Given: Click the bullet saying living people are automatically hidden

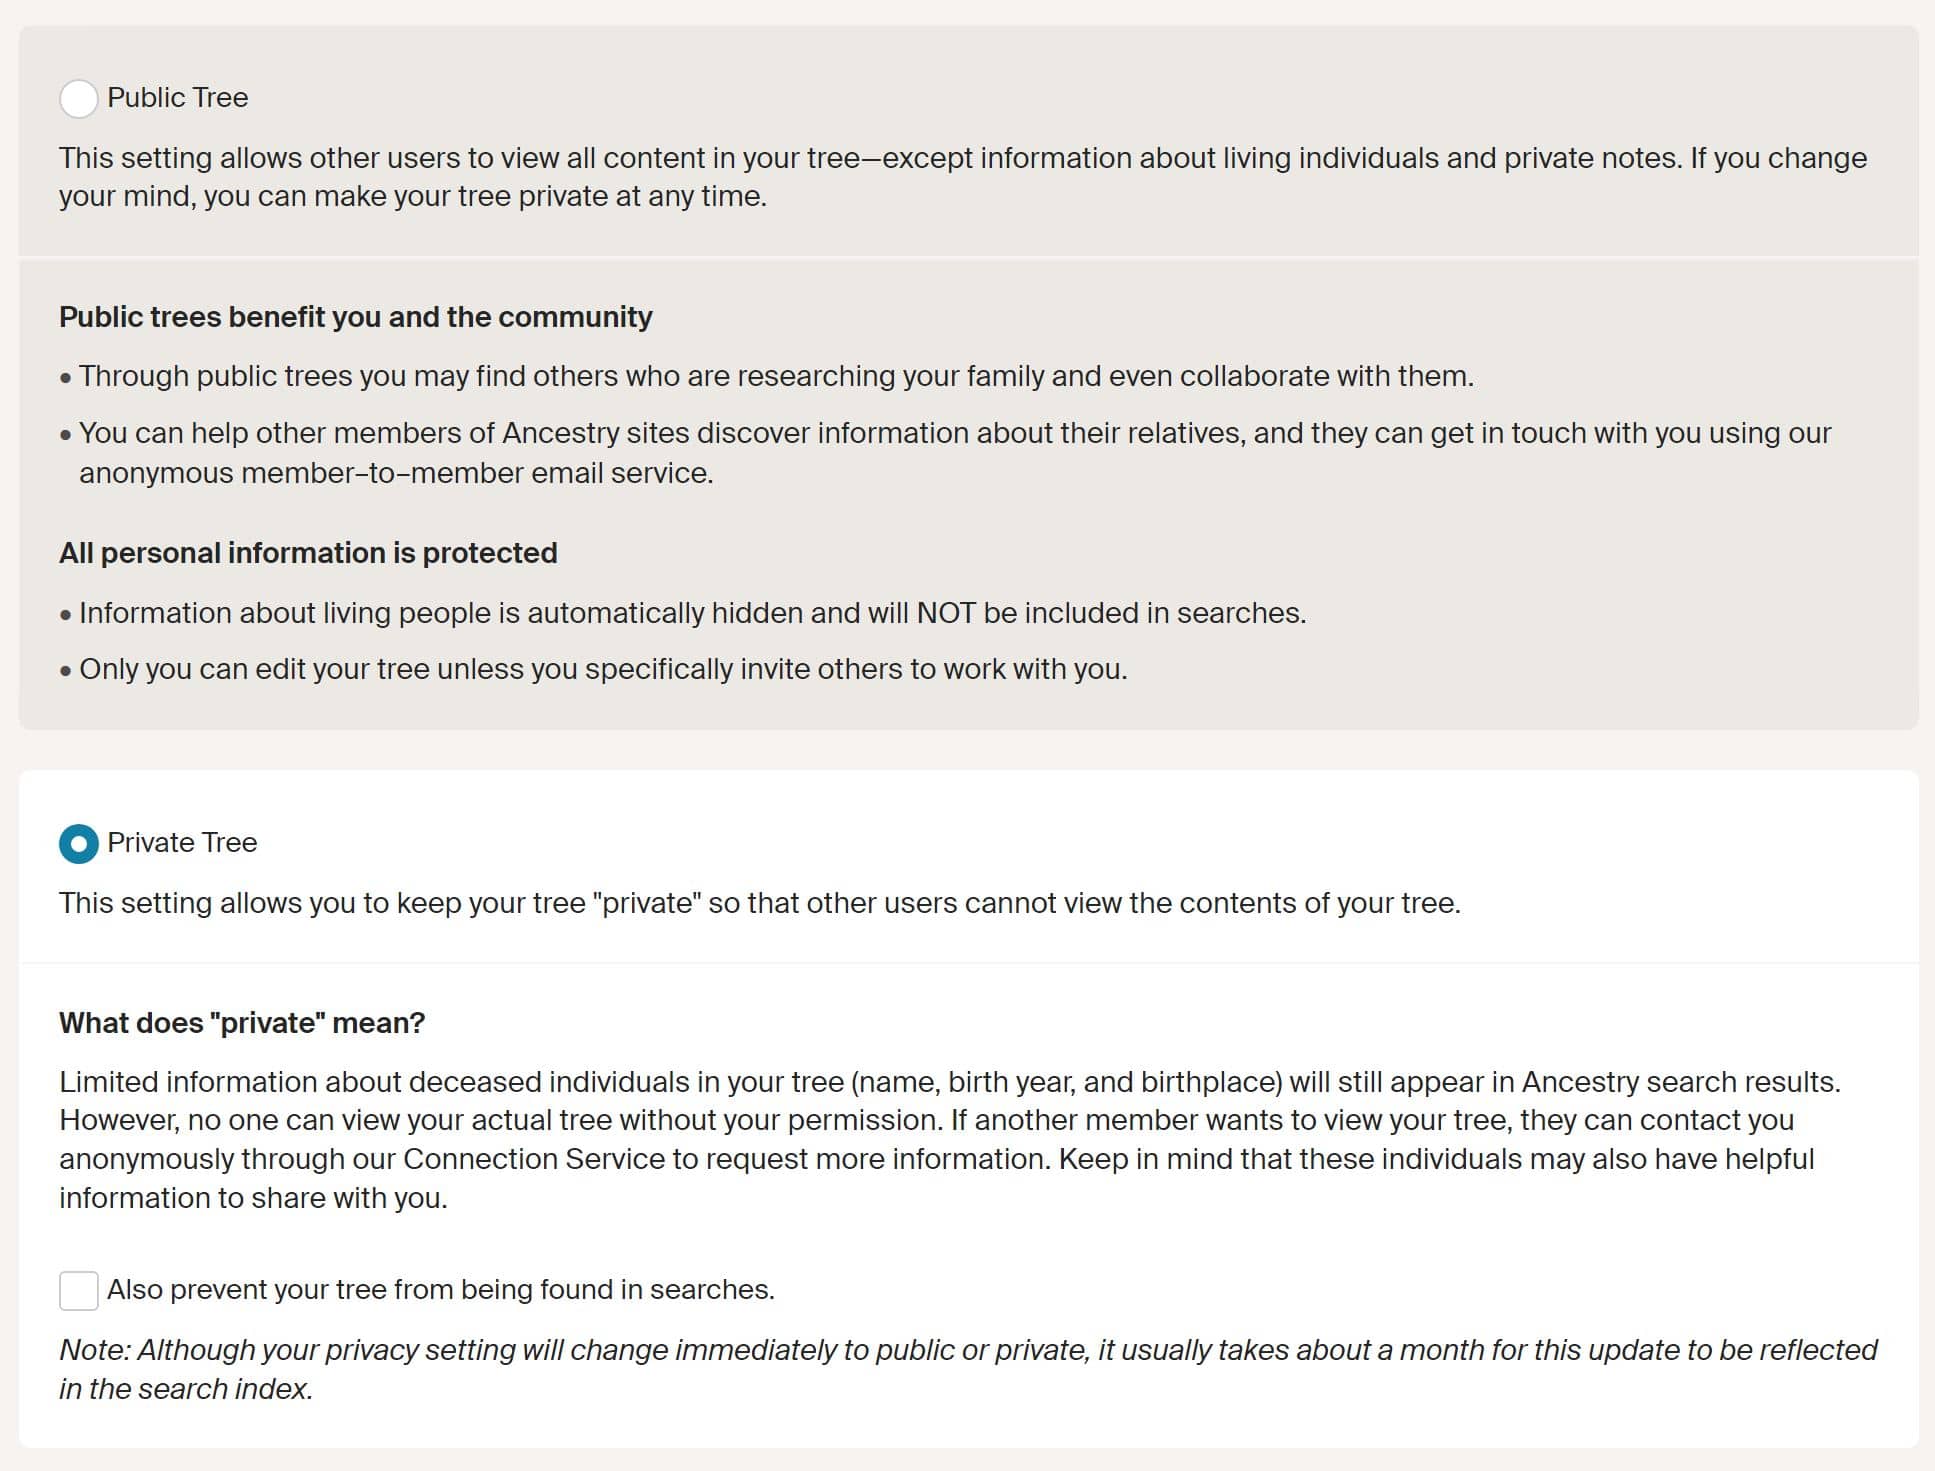Looking at the screenshot, I should click(683, 613).
